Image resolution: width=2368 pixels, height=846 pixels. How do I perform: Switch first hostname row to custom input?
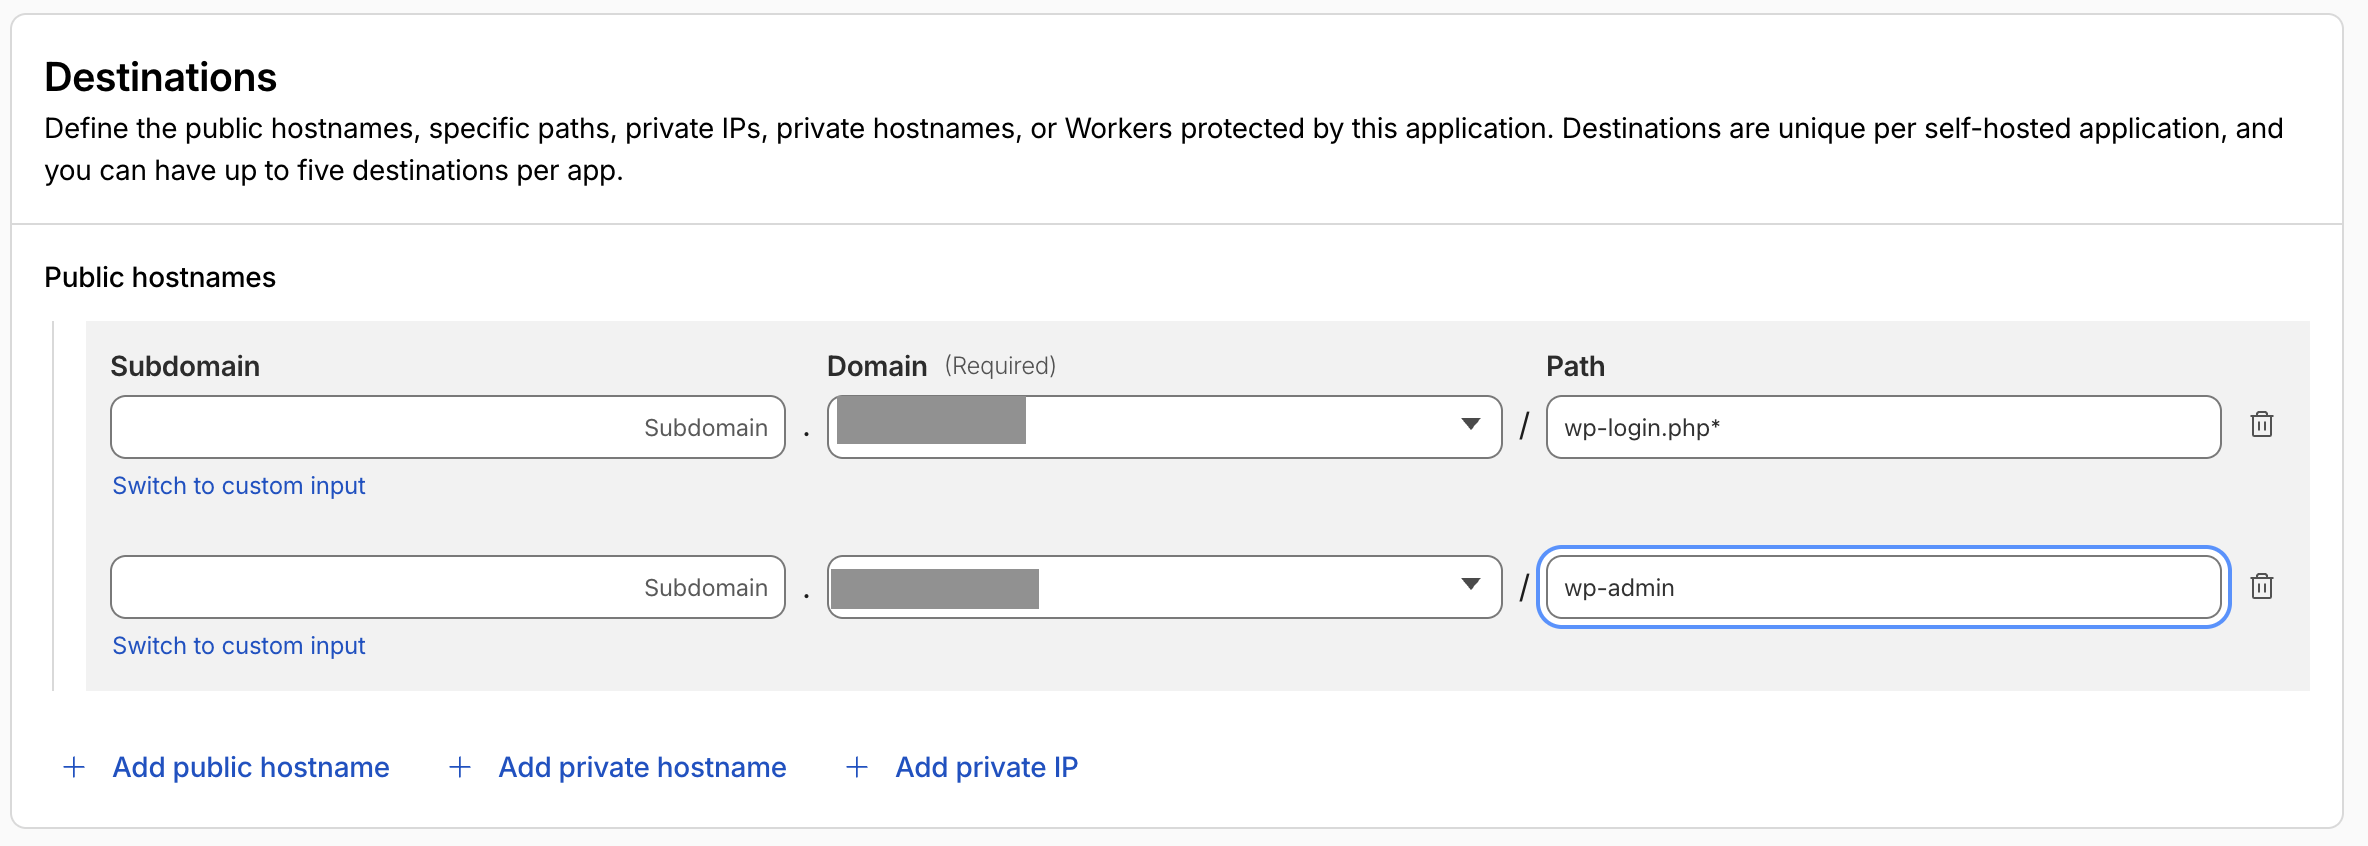(x=239, y=486)
